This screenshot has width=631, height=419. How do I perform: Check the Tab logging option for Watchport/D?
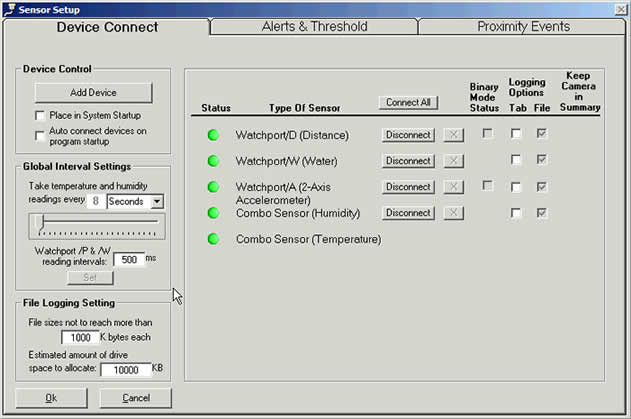516,134
